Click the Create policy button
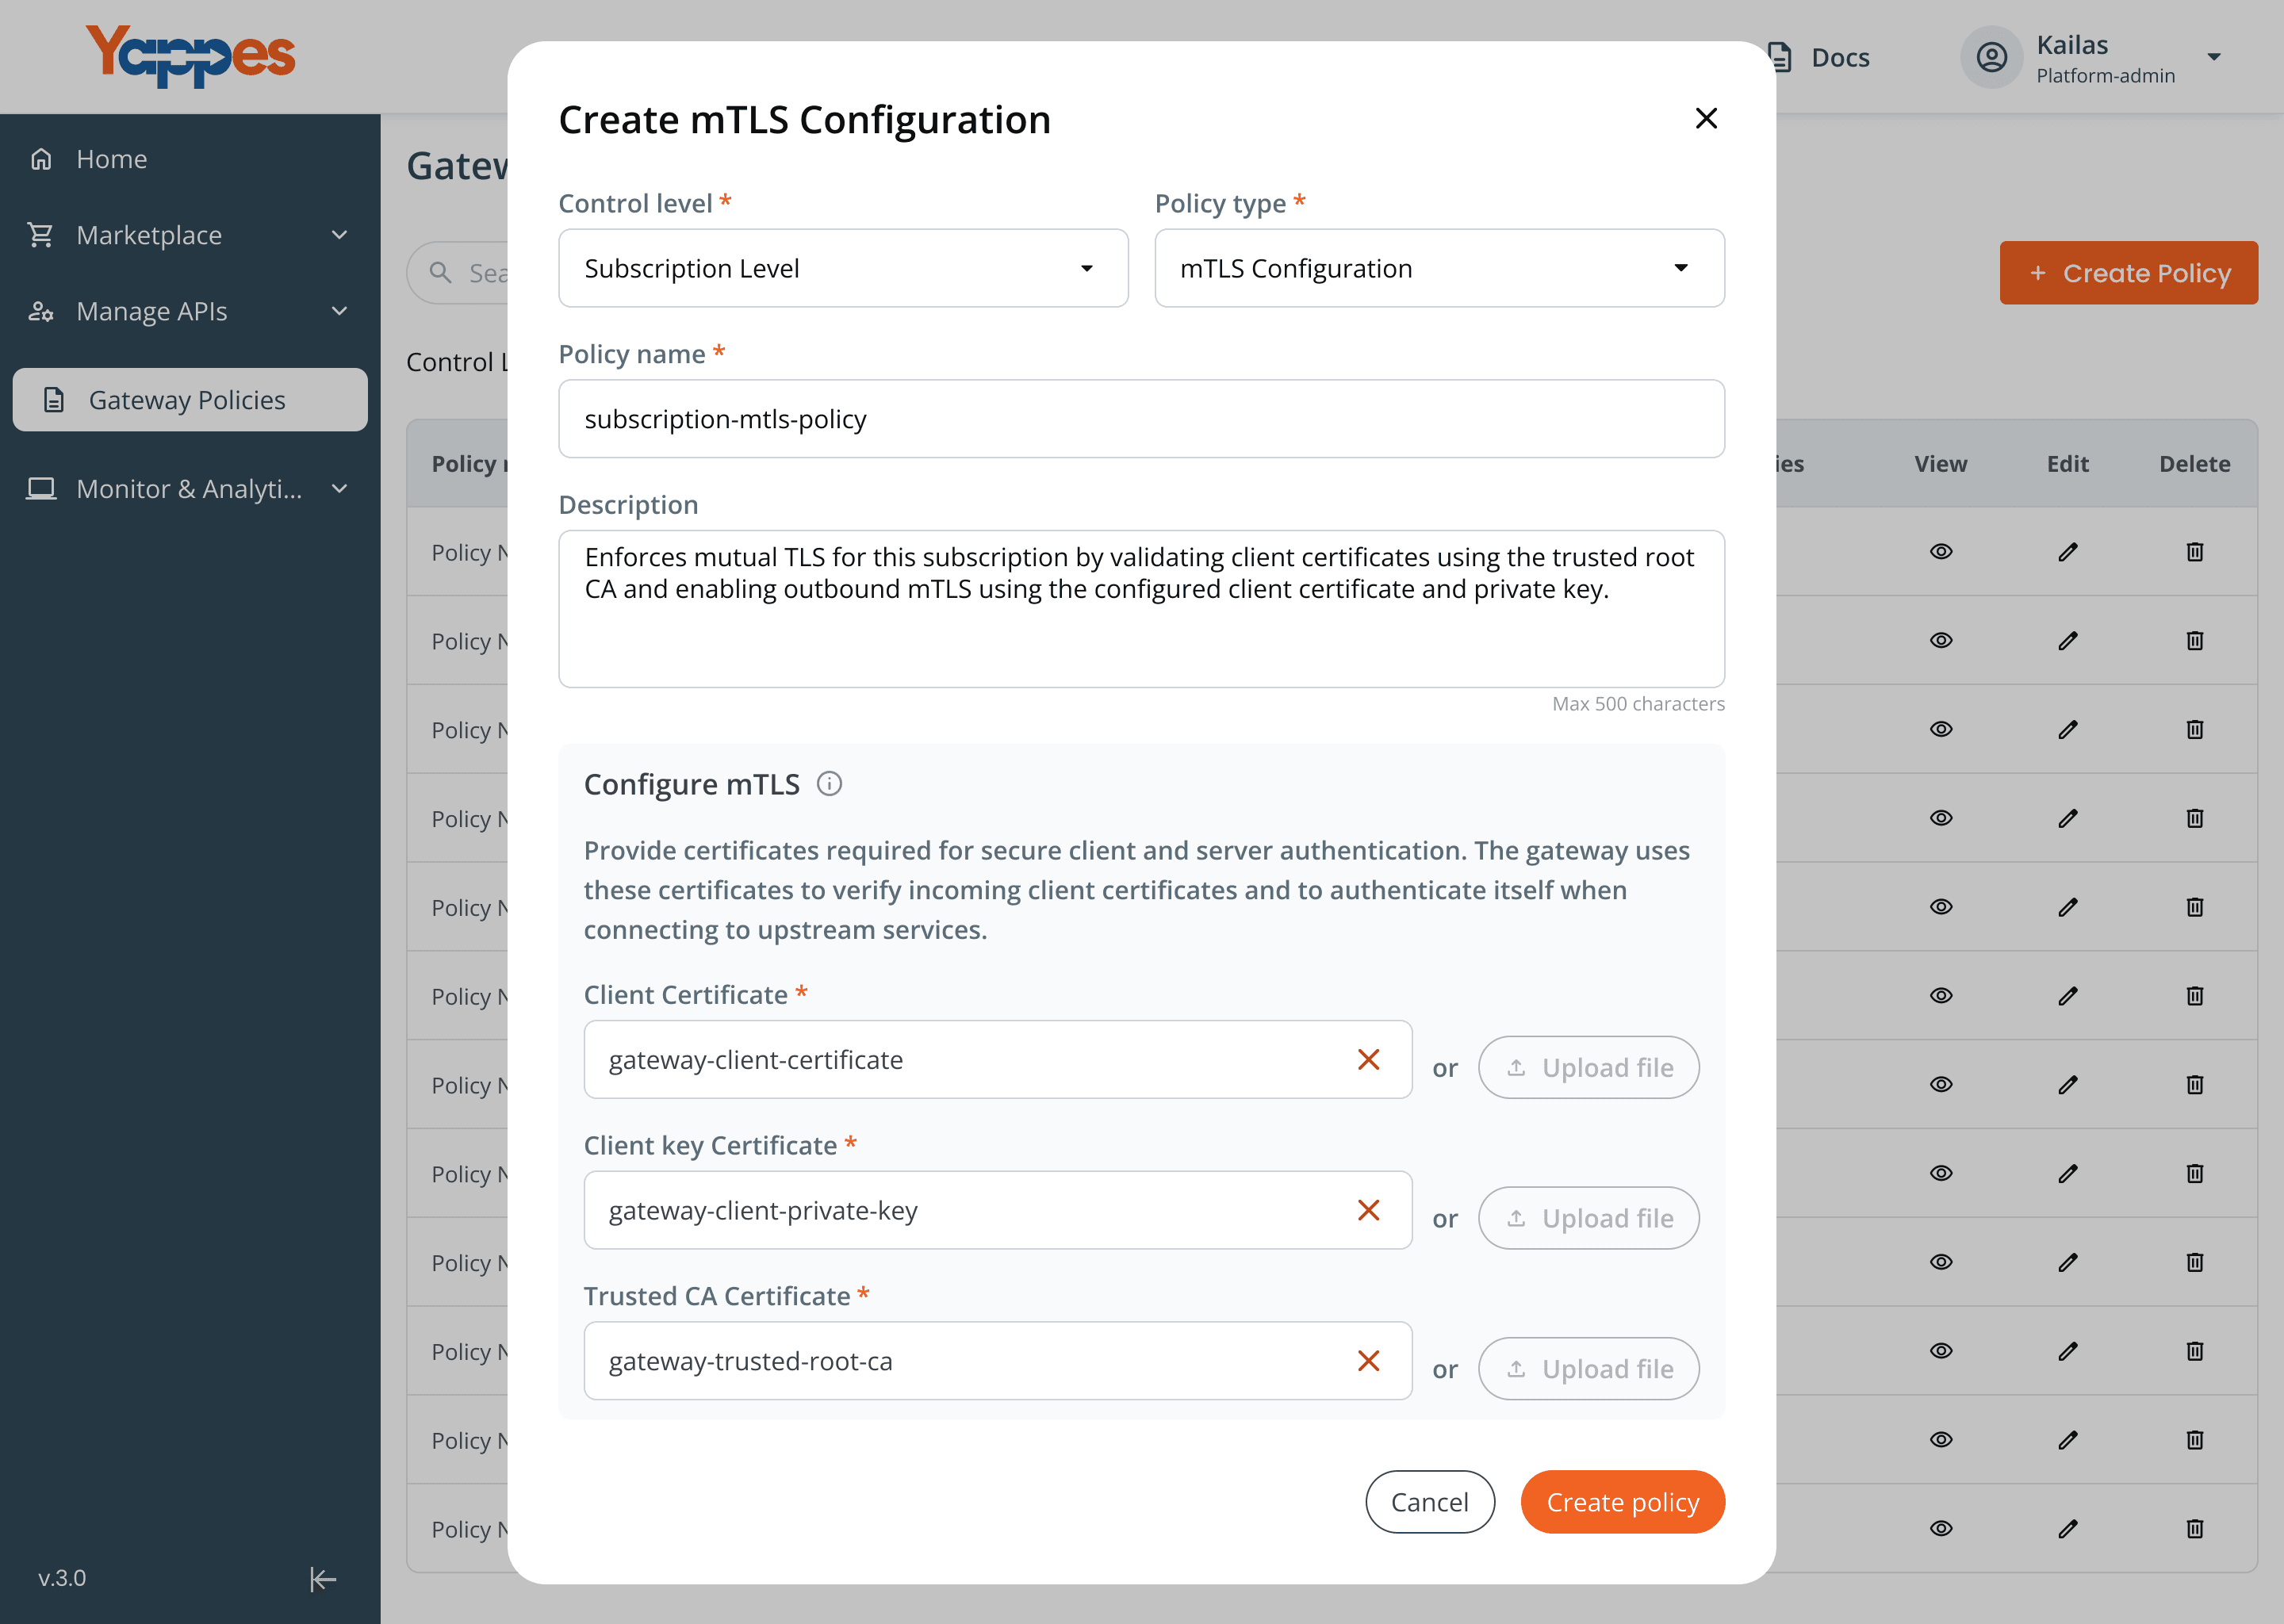 (x=1622, y=1502)
